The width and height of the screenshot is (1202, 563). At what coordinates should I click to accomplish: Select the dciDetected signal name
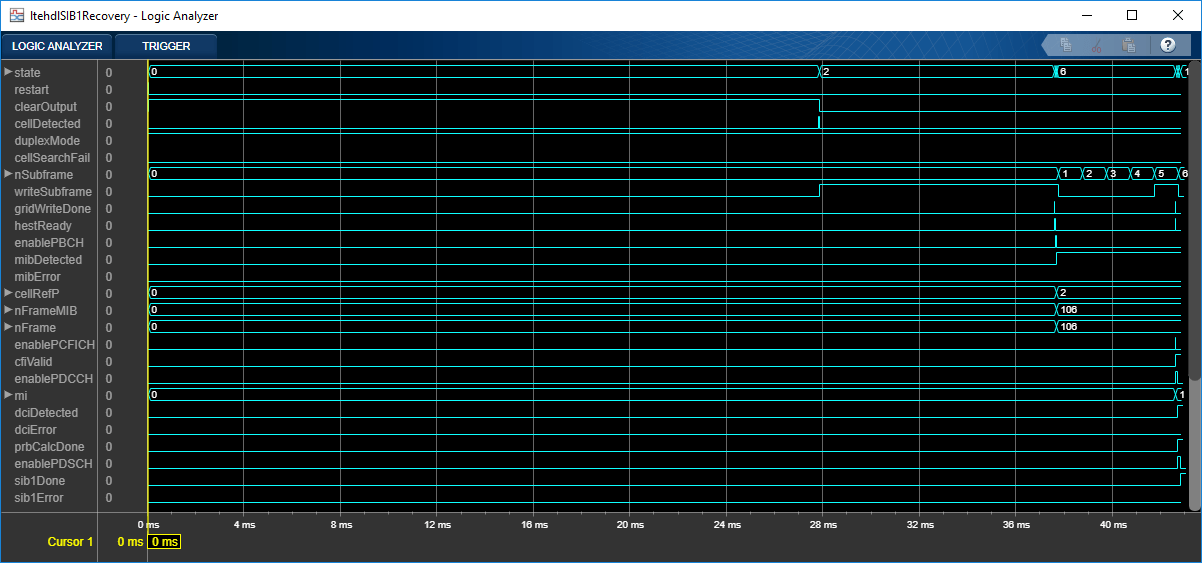(x=46, y=413)
